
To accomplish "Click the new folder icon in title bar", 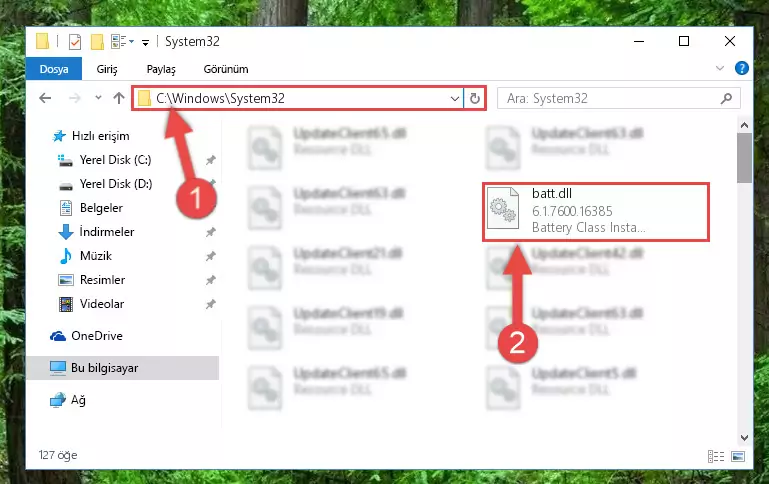I will point(97,42).
